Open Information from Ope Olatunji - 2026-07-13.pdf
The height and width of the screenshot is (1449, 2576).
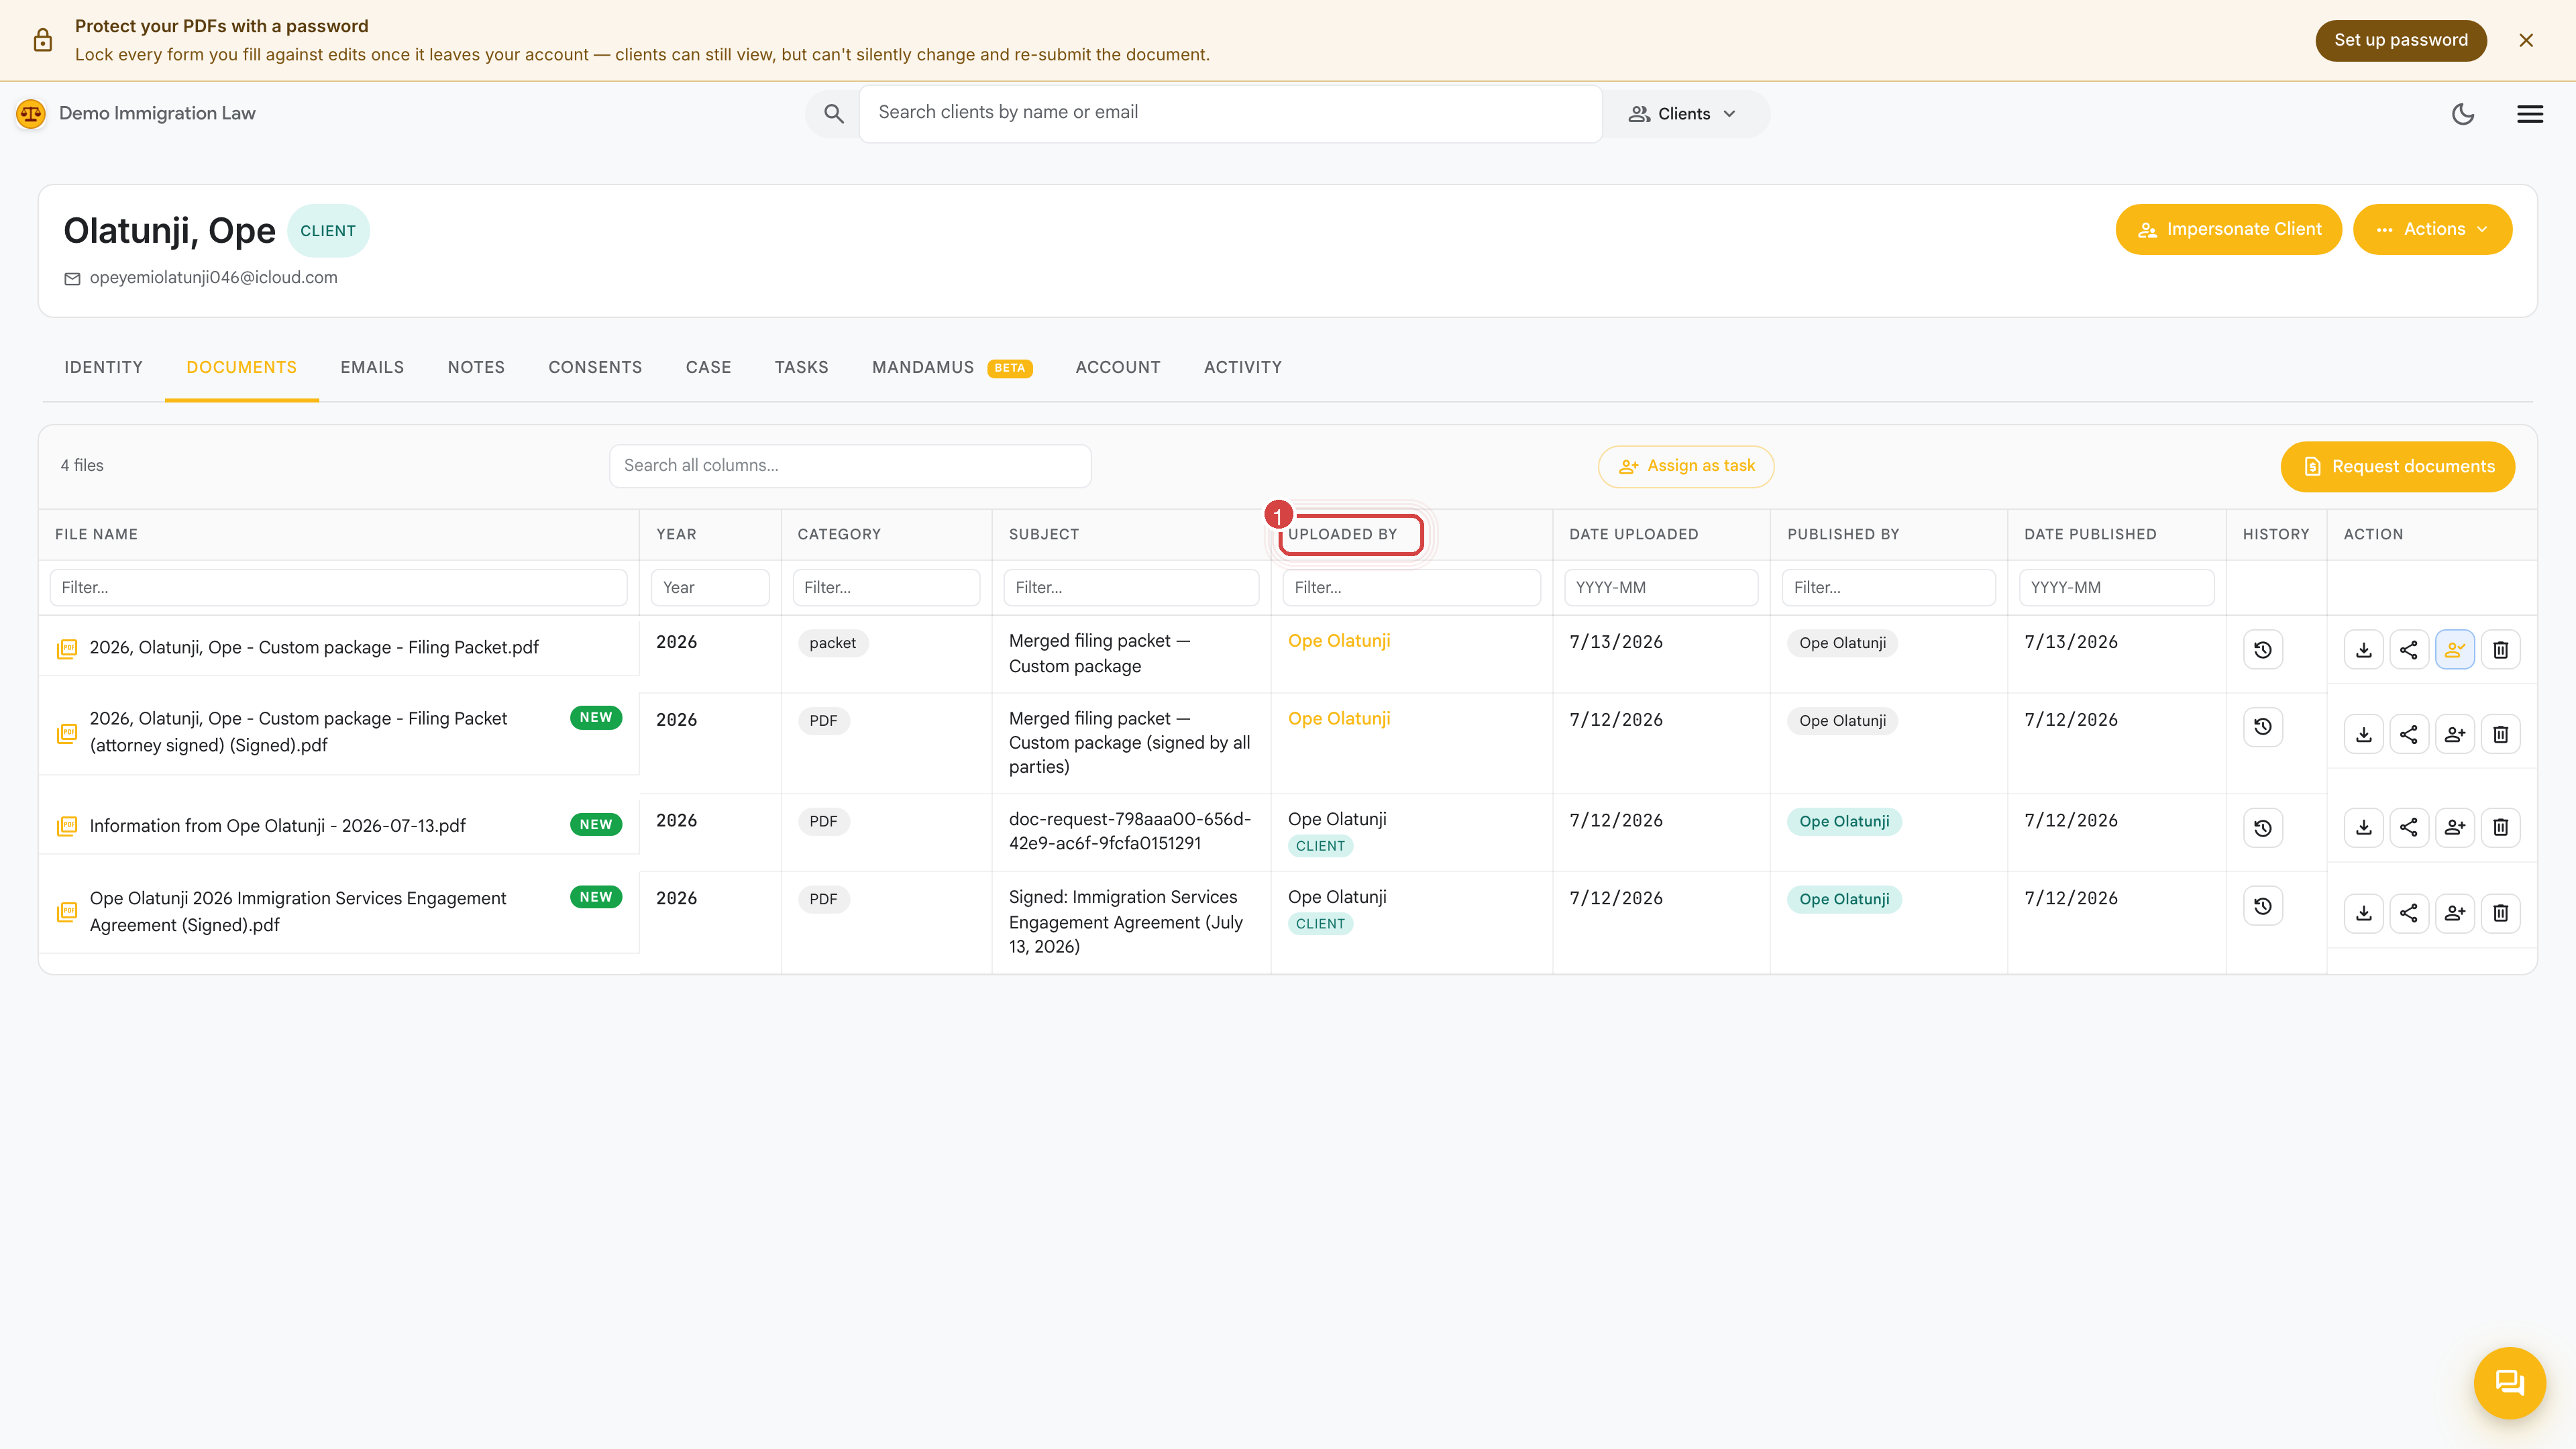(x=277, y=825)
